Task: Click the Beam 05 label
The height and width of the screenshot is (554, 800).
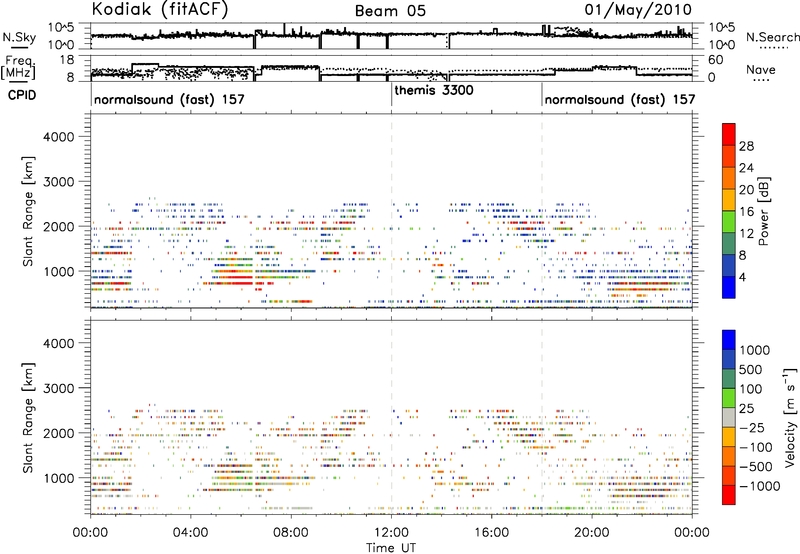Action: [390, 11]
